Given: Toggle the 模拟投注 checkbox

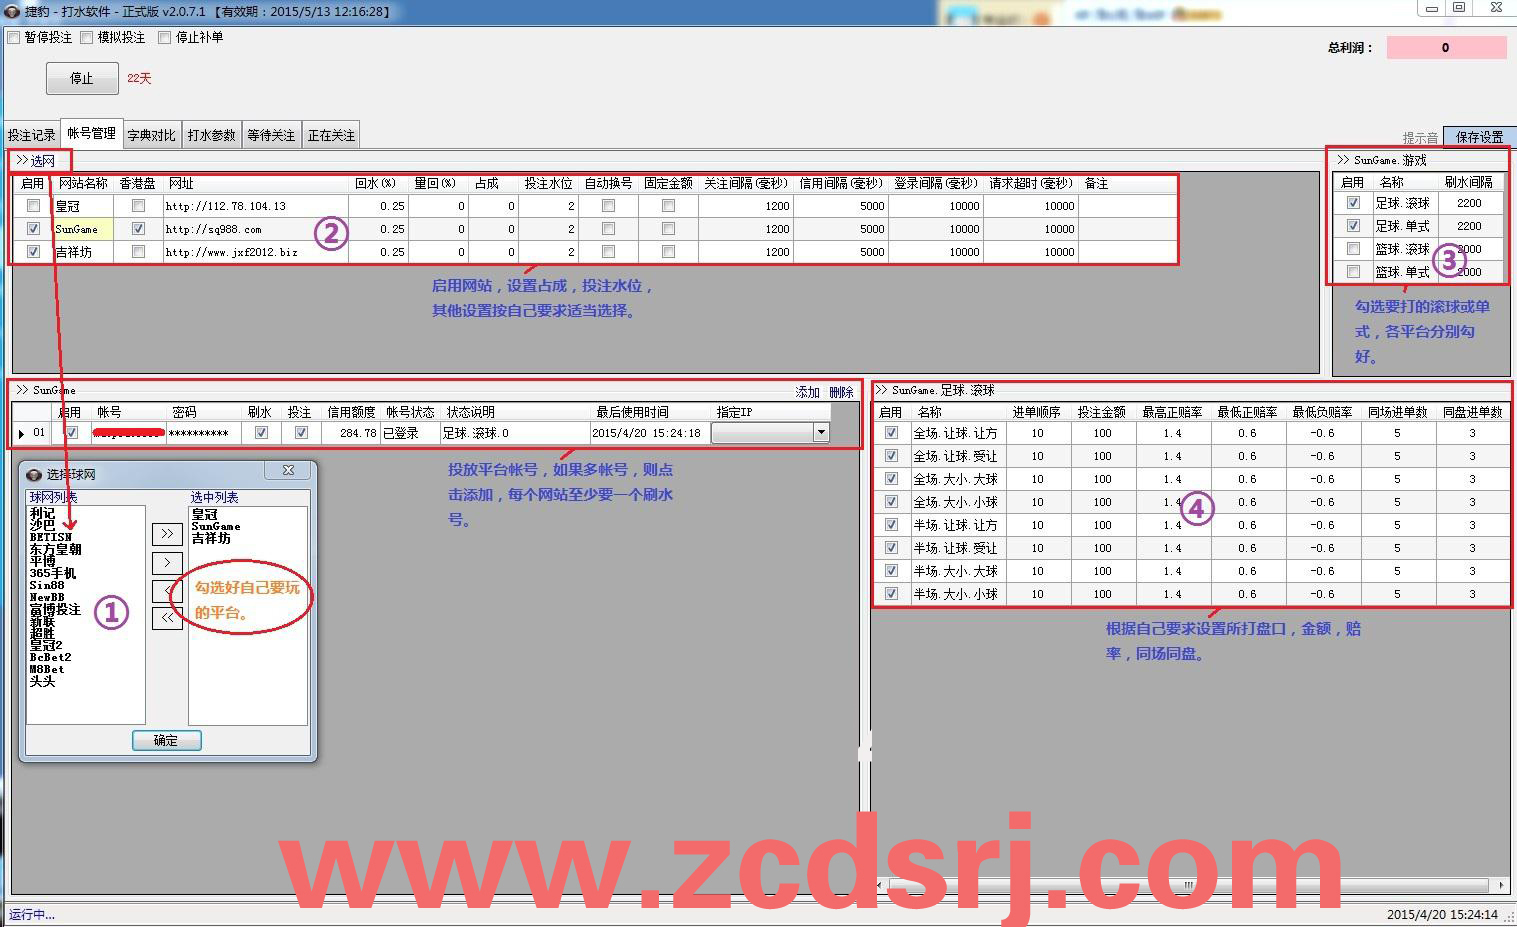Looking at the screenshot, I should [x=87, y=37].
